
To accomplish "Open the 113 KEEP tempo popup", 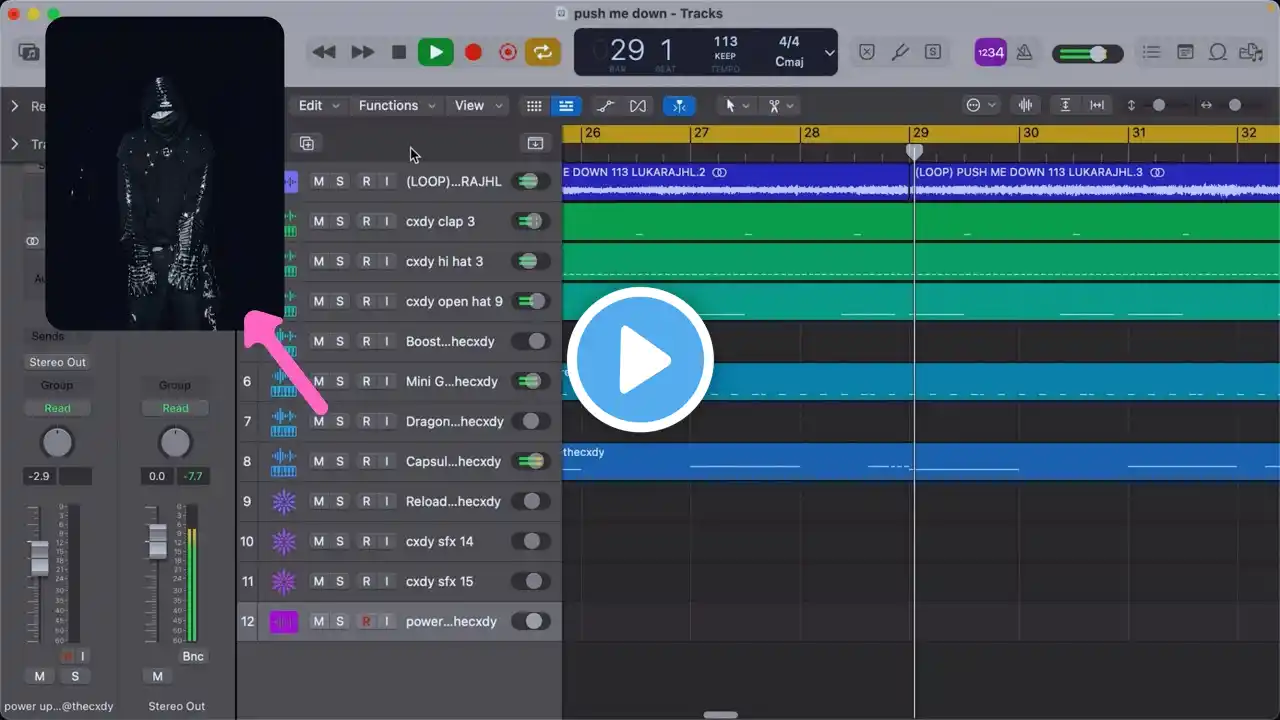I will 725,50.
